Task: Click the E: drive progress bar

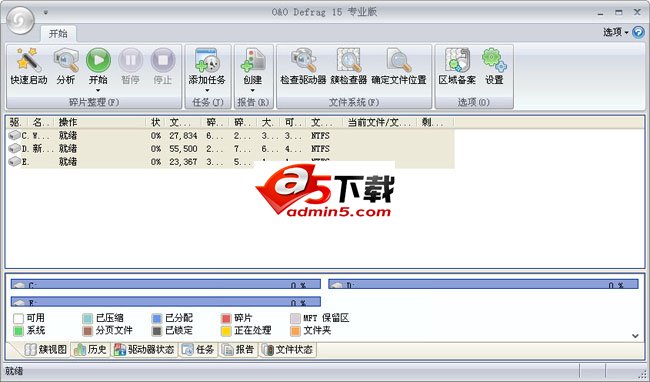Action: [x=166, y=302]
